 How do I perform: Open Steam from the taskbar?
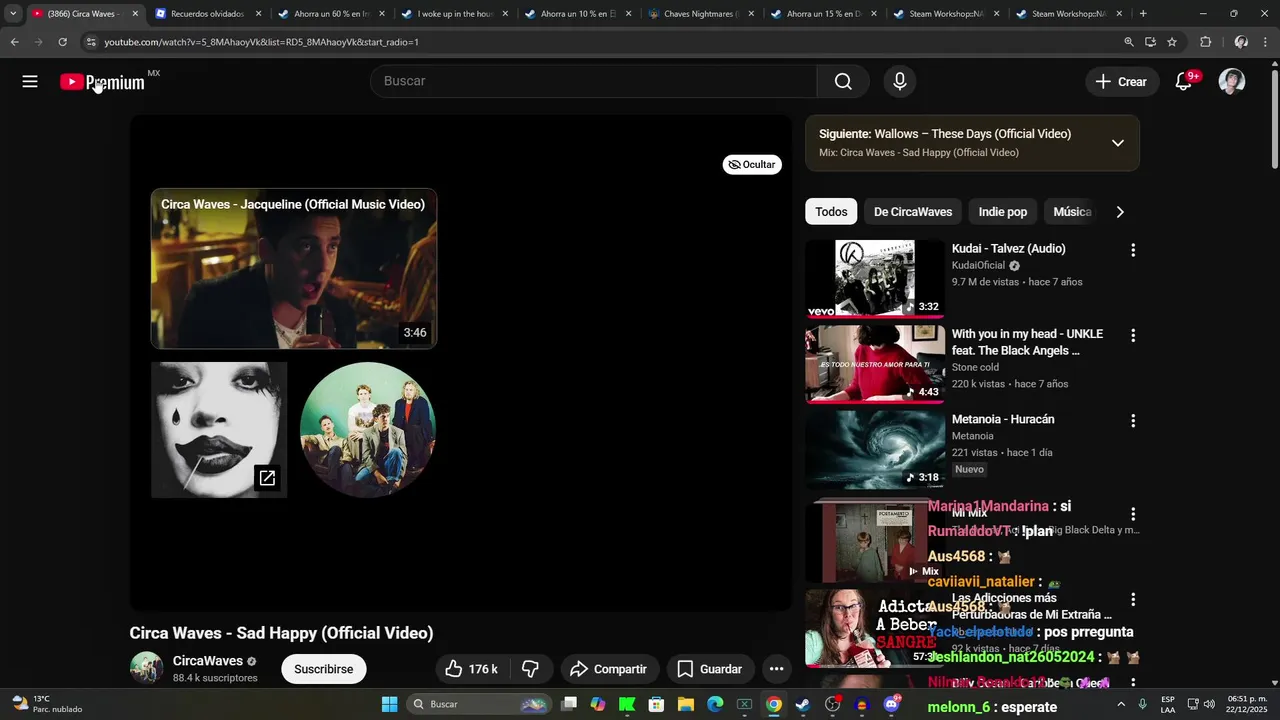click(x=802, y=704)
